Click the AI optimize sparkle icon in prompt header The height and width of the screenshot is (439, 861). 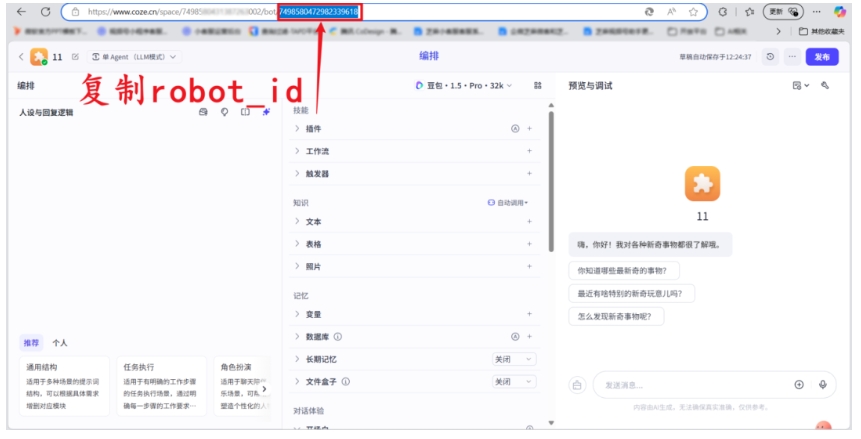click(266, 112)
